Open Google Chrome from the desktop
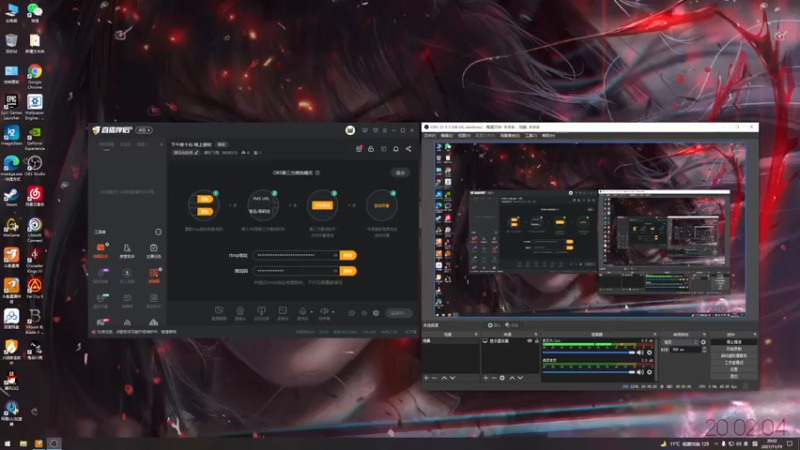Screen dimensions: 800x450 [35, 76]
